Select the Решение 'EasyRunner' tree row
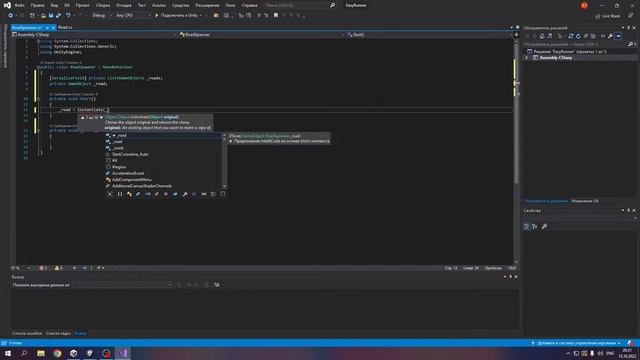Viewport: 640px width, 360px height. 580,52
